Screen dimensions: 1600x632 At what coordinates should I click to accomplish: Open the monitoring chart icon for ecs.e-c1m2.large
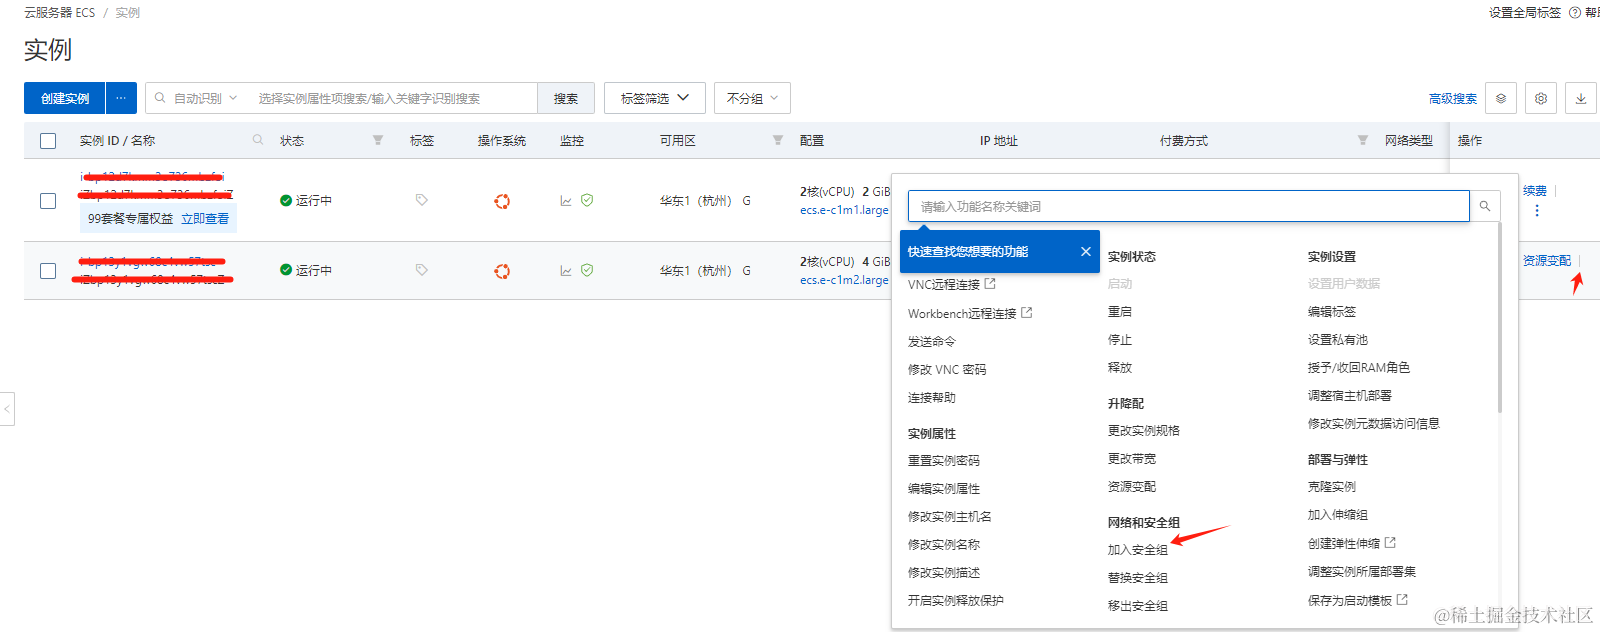(x=566, y=271)
